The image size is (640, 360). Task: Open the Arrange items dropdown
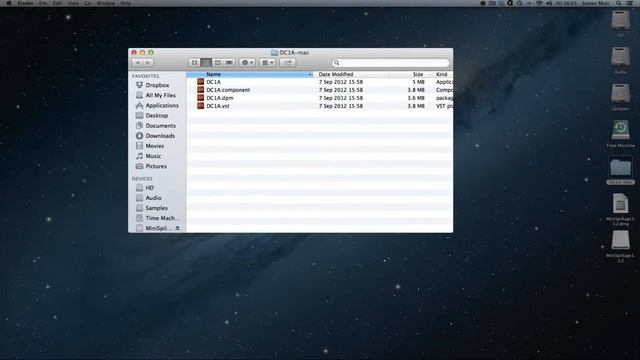[x=267, y=62]
